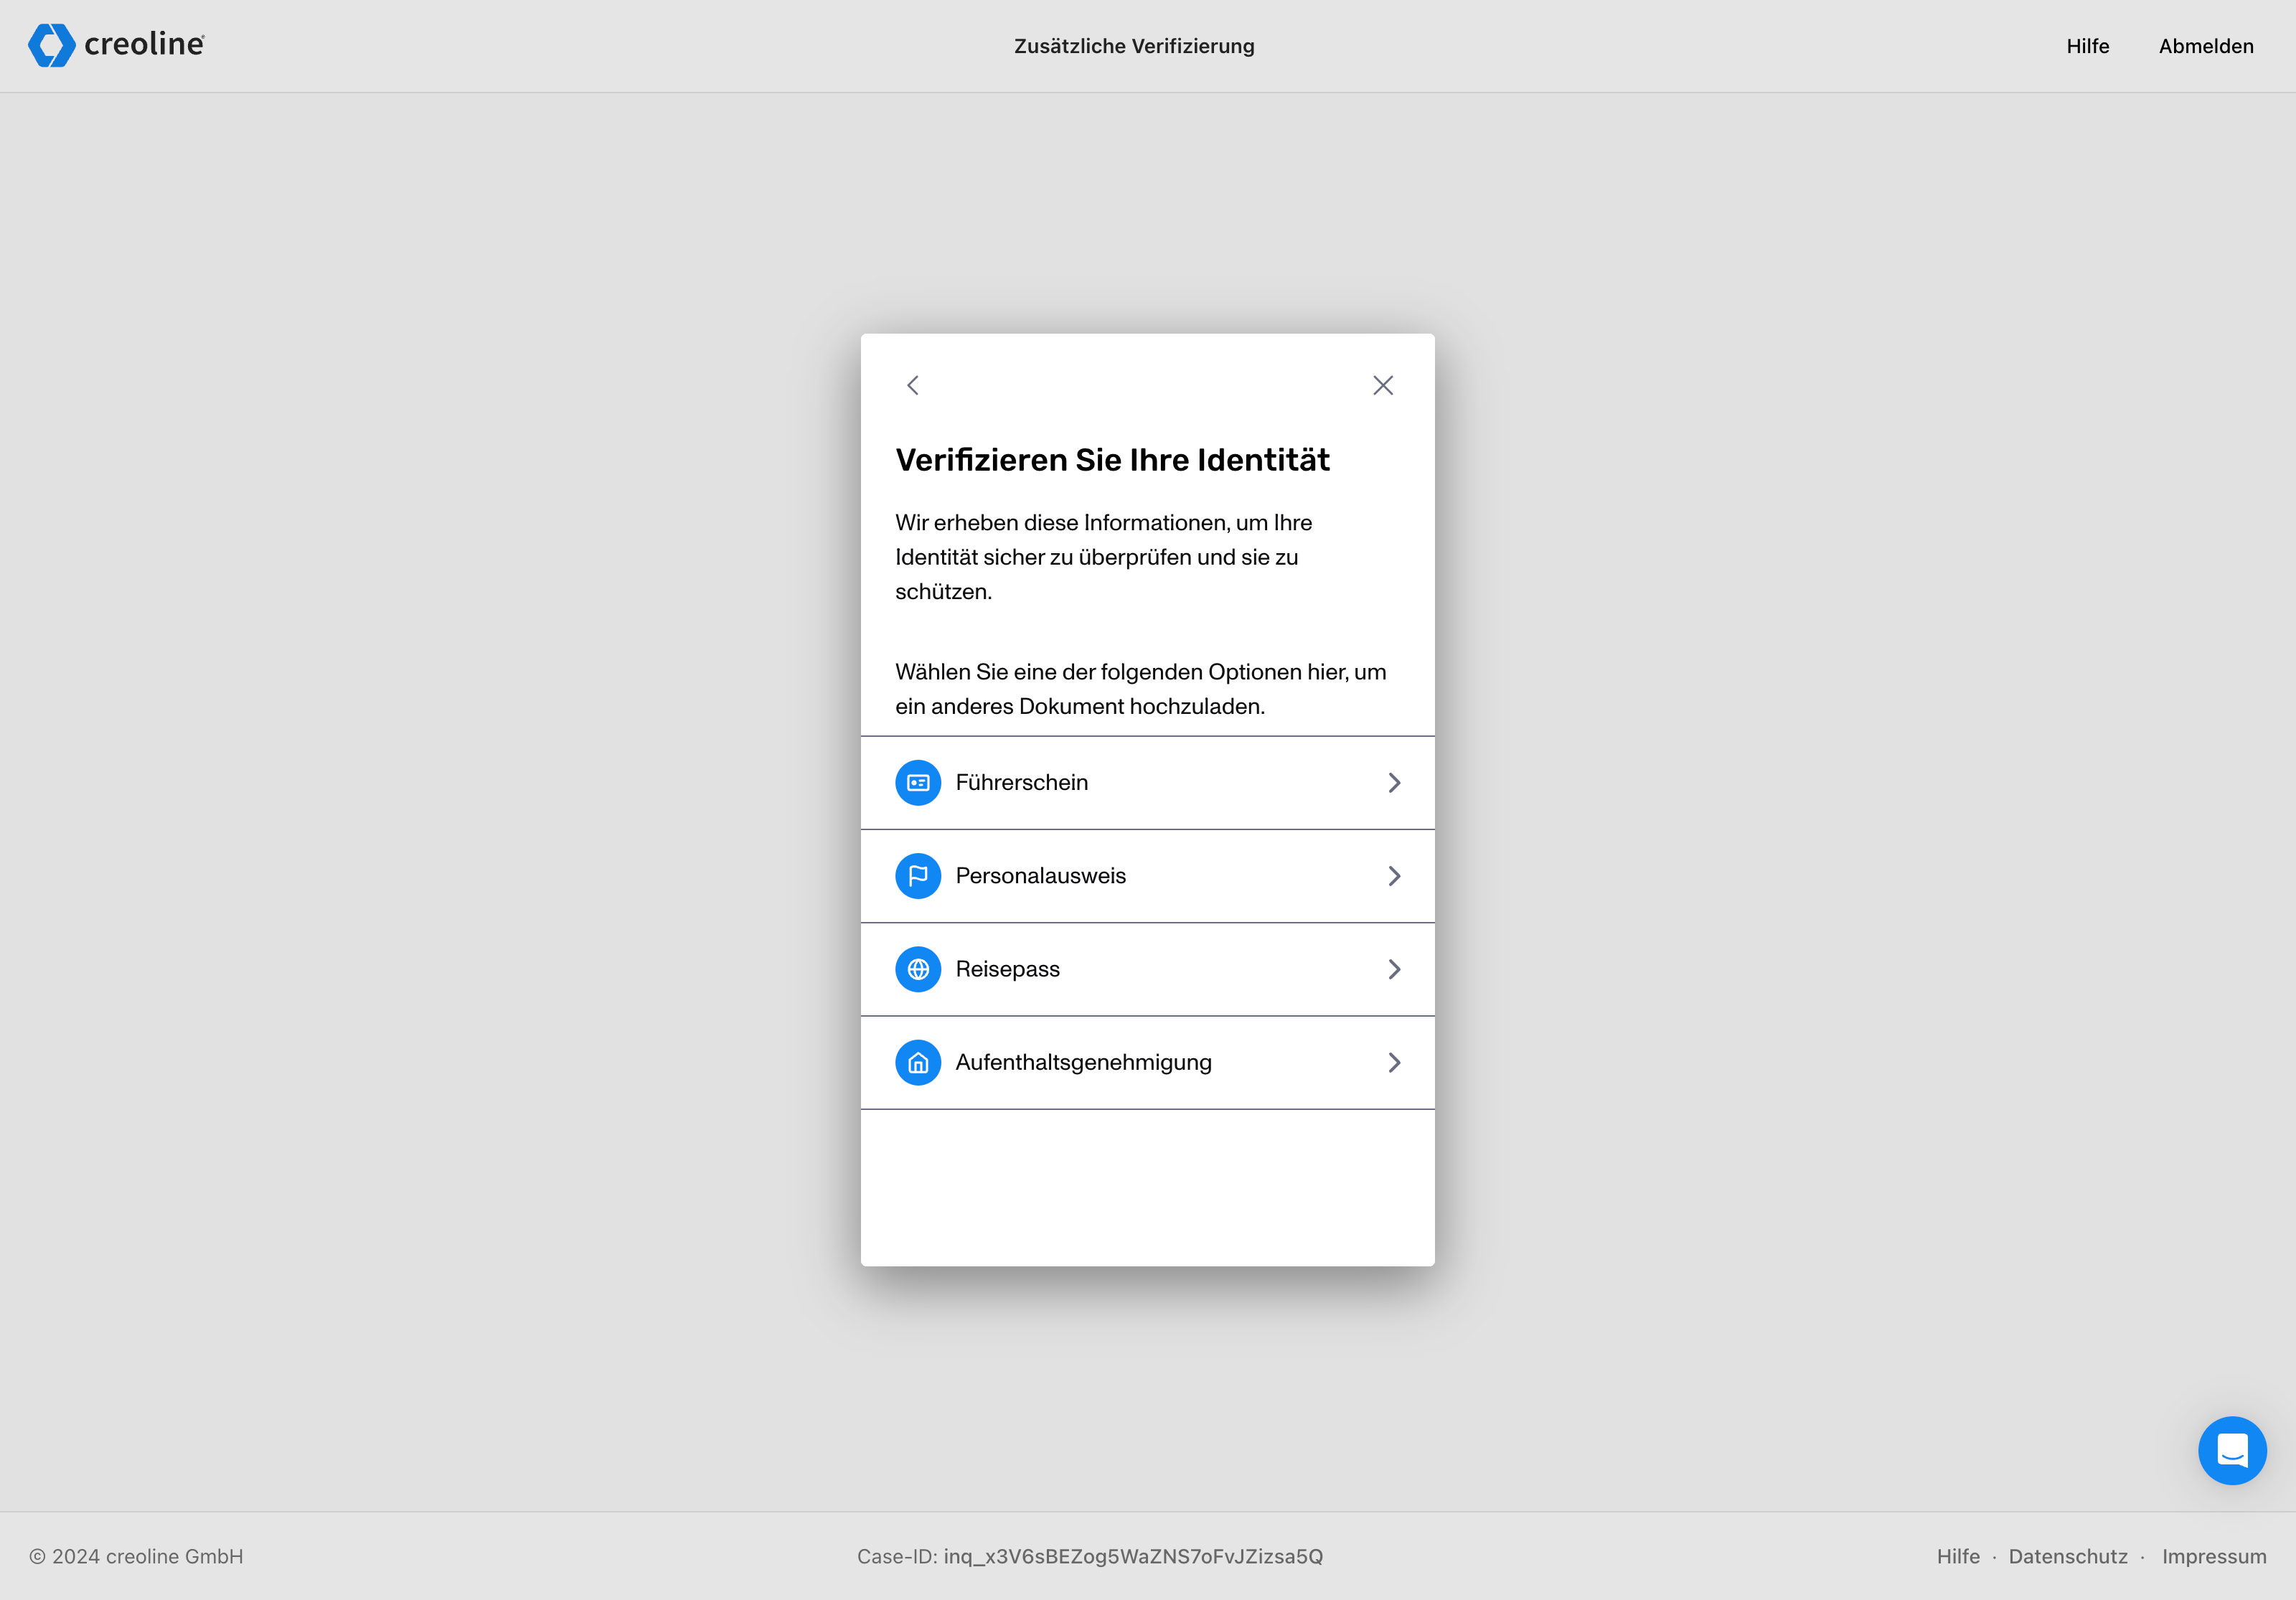2296x1600 pixels.
Task: Click the Case-ID text in footer
Action: pos(1090,1556)
